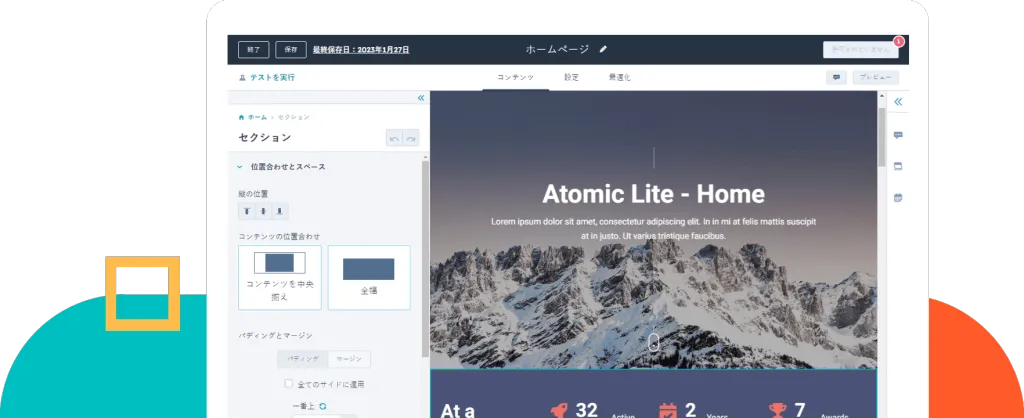The image size is (1024, 418).
Task: Collapse the right sidebar double chevron
Action: click(898, 102)
